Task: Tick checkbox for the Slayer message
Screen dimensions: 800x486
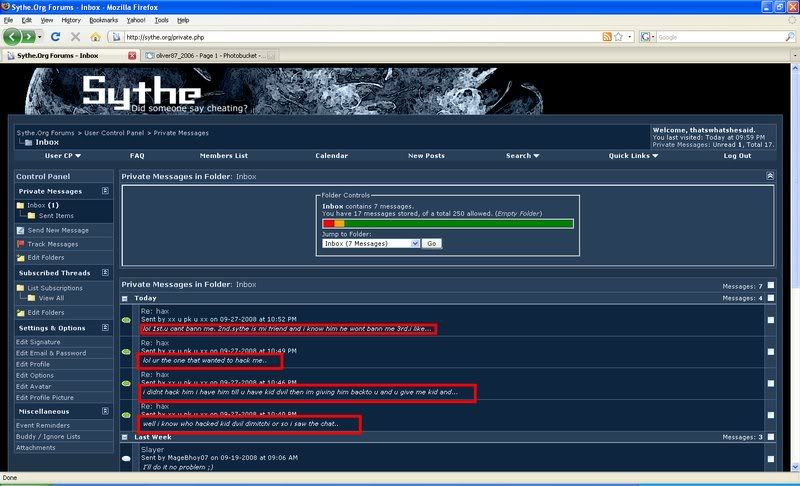Action: point(771,459)
